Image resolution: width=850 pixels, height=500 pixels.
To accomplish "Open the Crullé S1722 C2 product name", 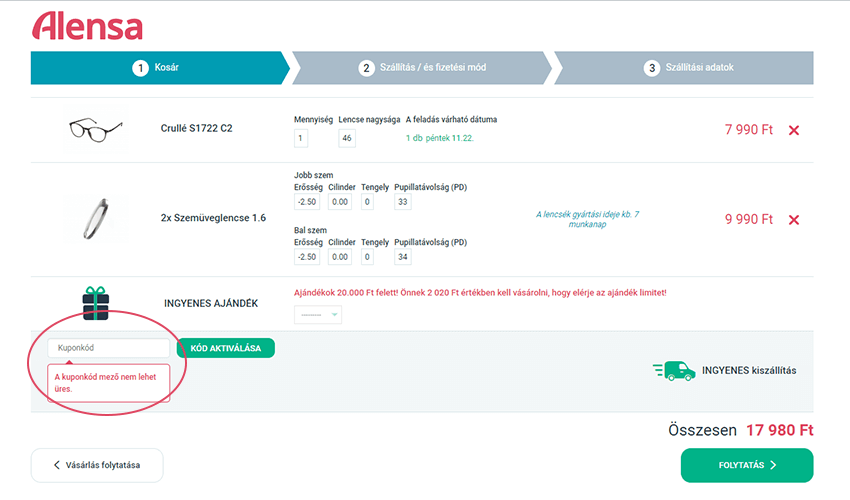I will [196, 129].
